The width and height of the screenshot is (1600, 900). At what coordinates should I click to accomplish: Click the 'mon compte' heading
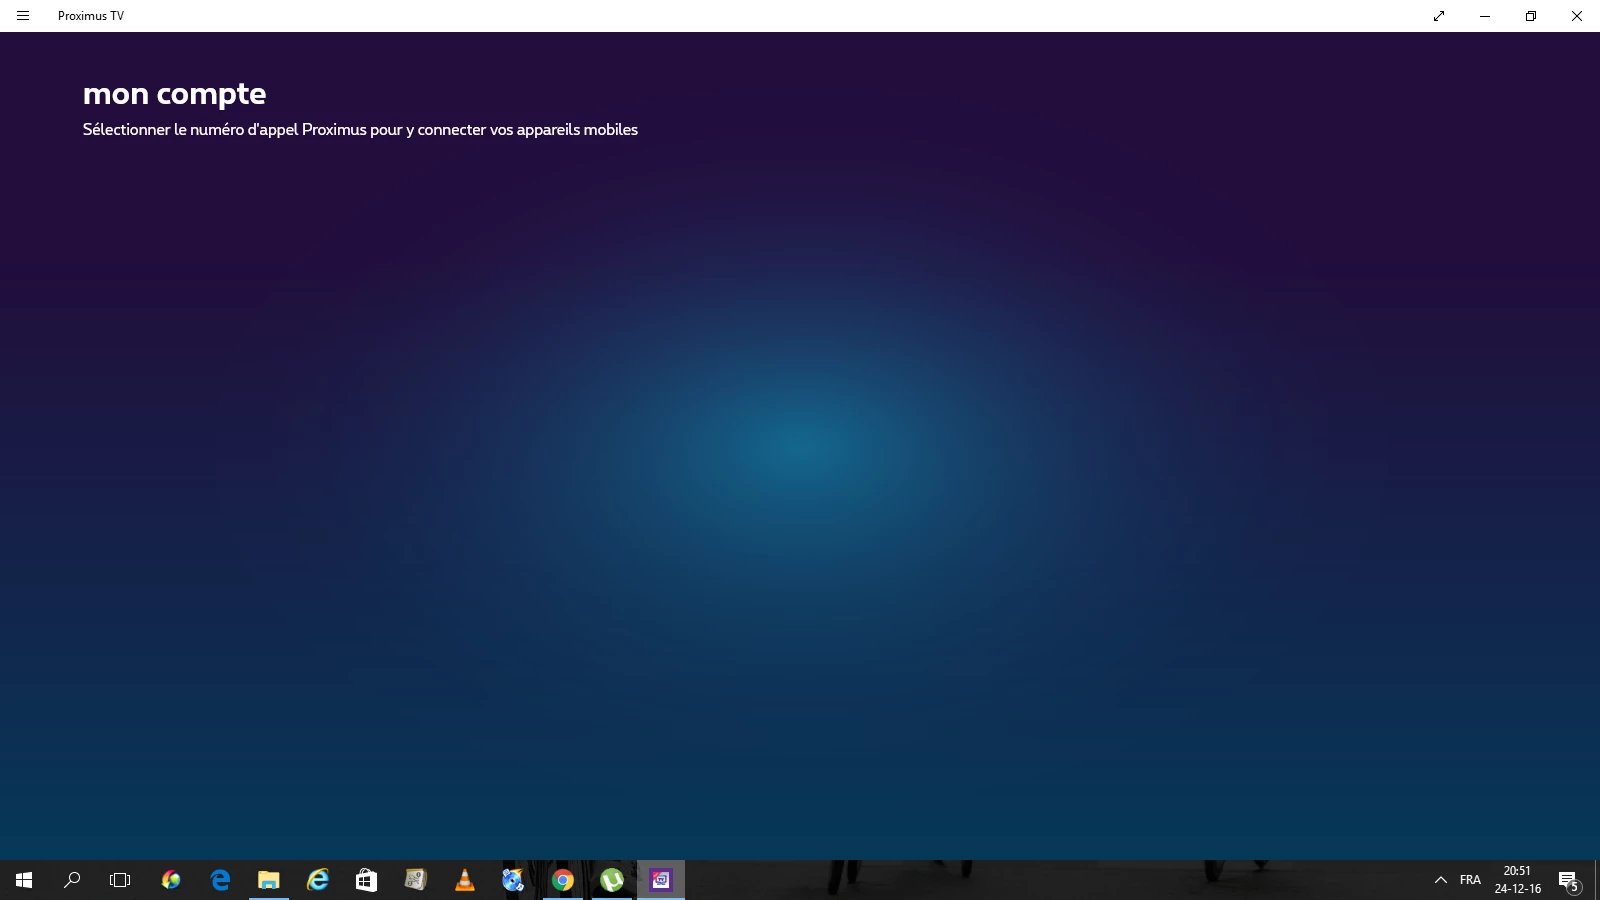point(174,94)
